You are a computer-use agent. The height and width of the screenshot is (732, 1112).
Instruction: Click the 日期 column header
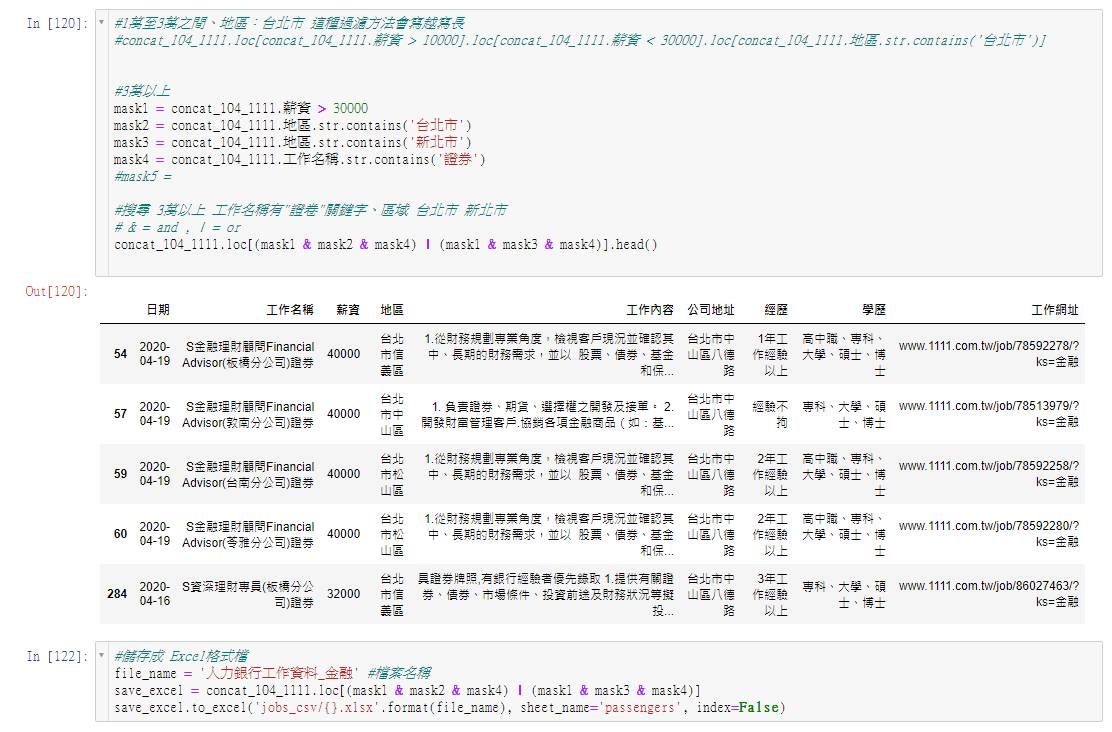click(157, 310)
